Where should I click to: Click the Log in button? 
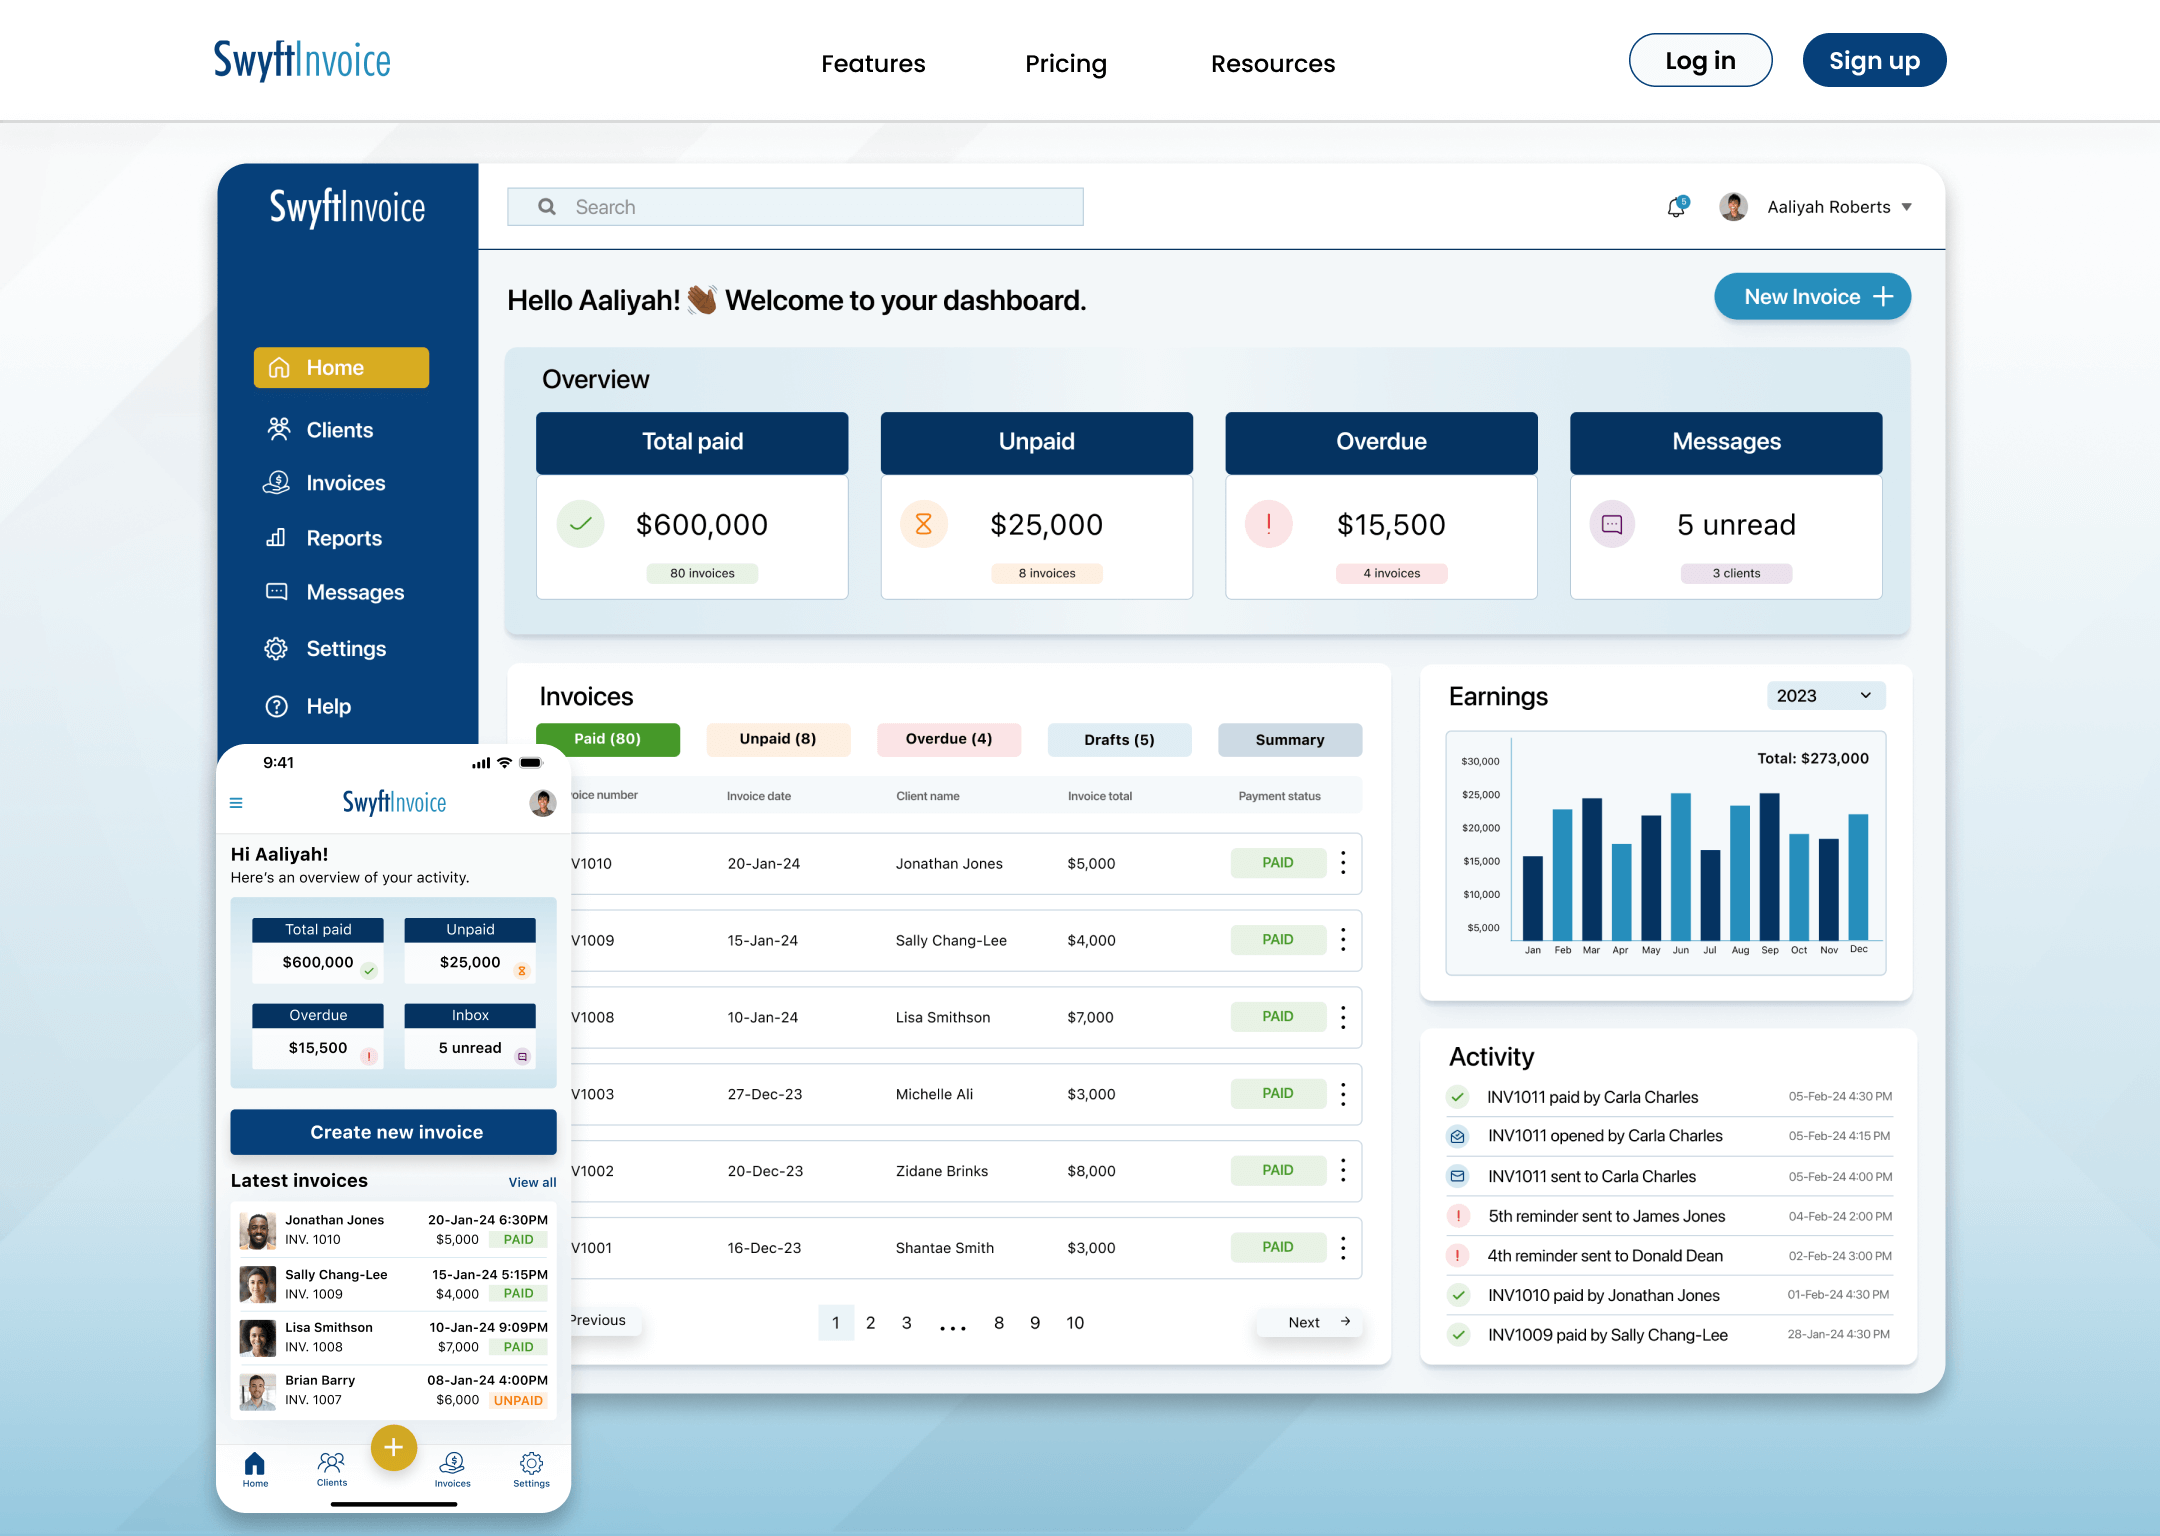click(x=1700, y=60)
